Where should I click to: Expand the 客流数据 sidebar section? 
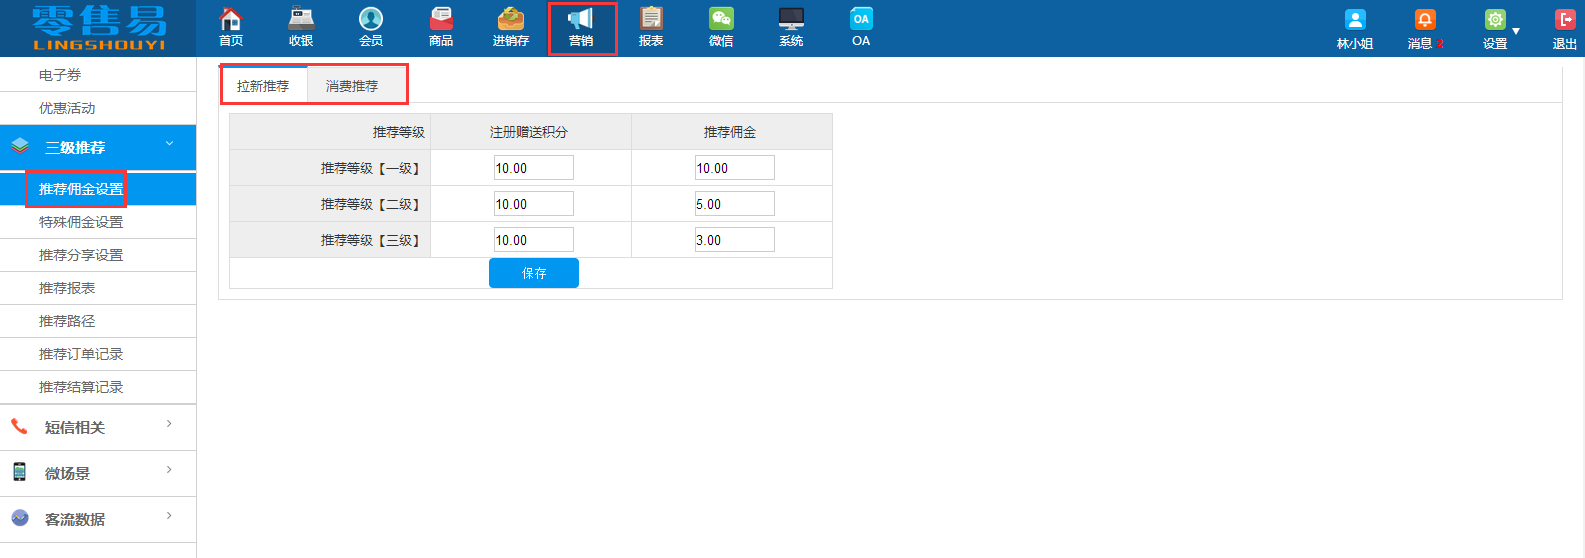point(98,519)
